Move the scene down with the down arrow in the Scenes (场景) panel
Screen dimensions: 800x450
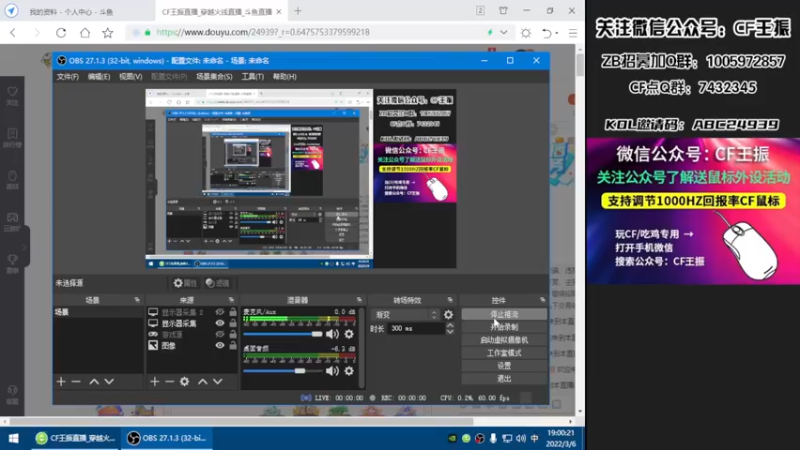(109, 382)
